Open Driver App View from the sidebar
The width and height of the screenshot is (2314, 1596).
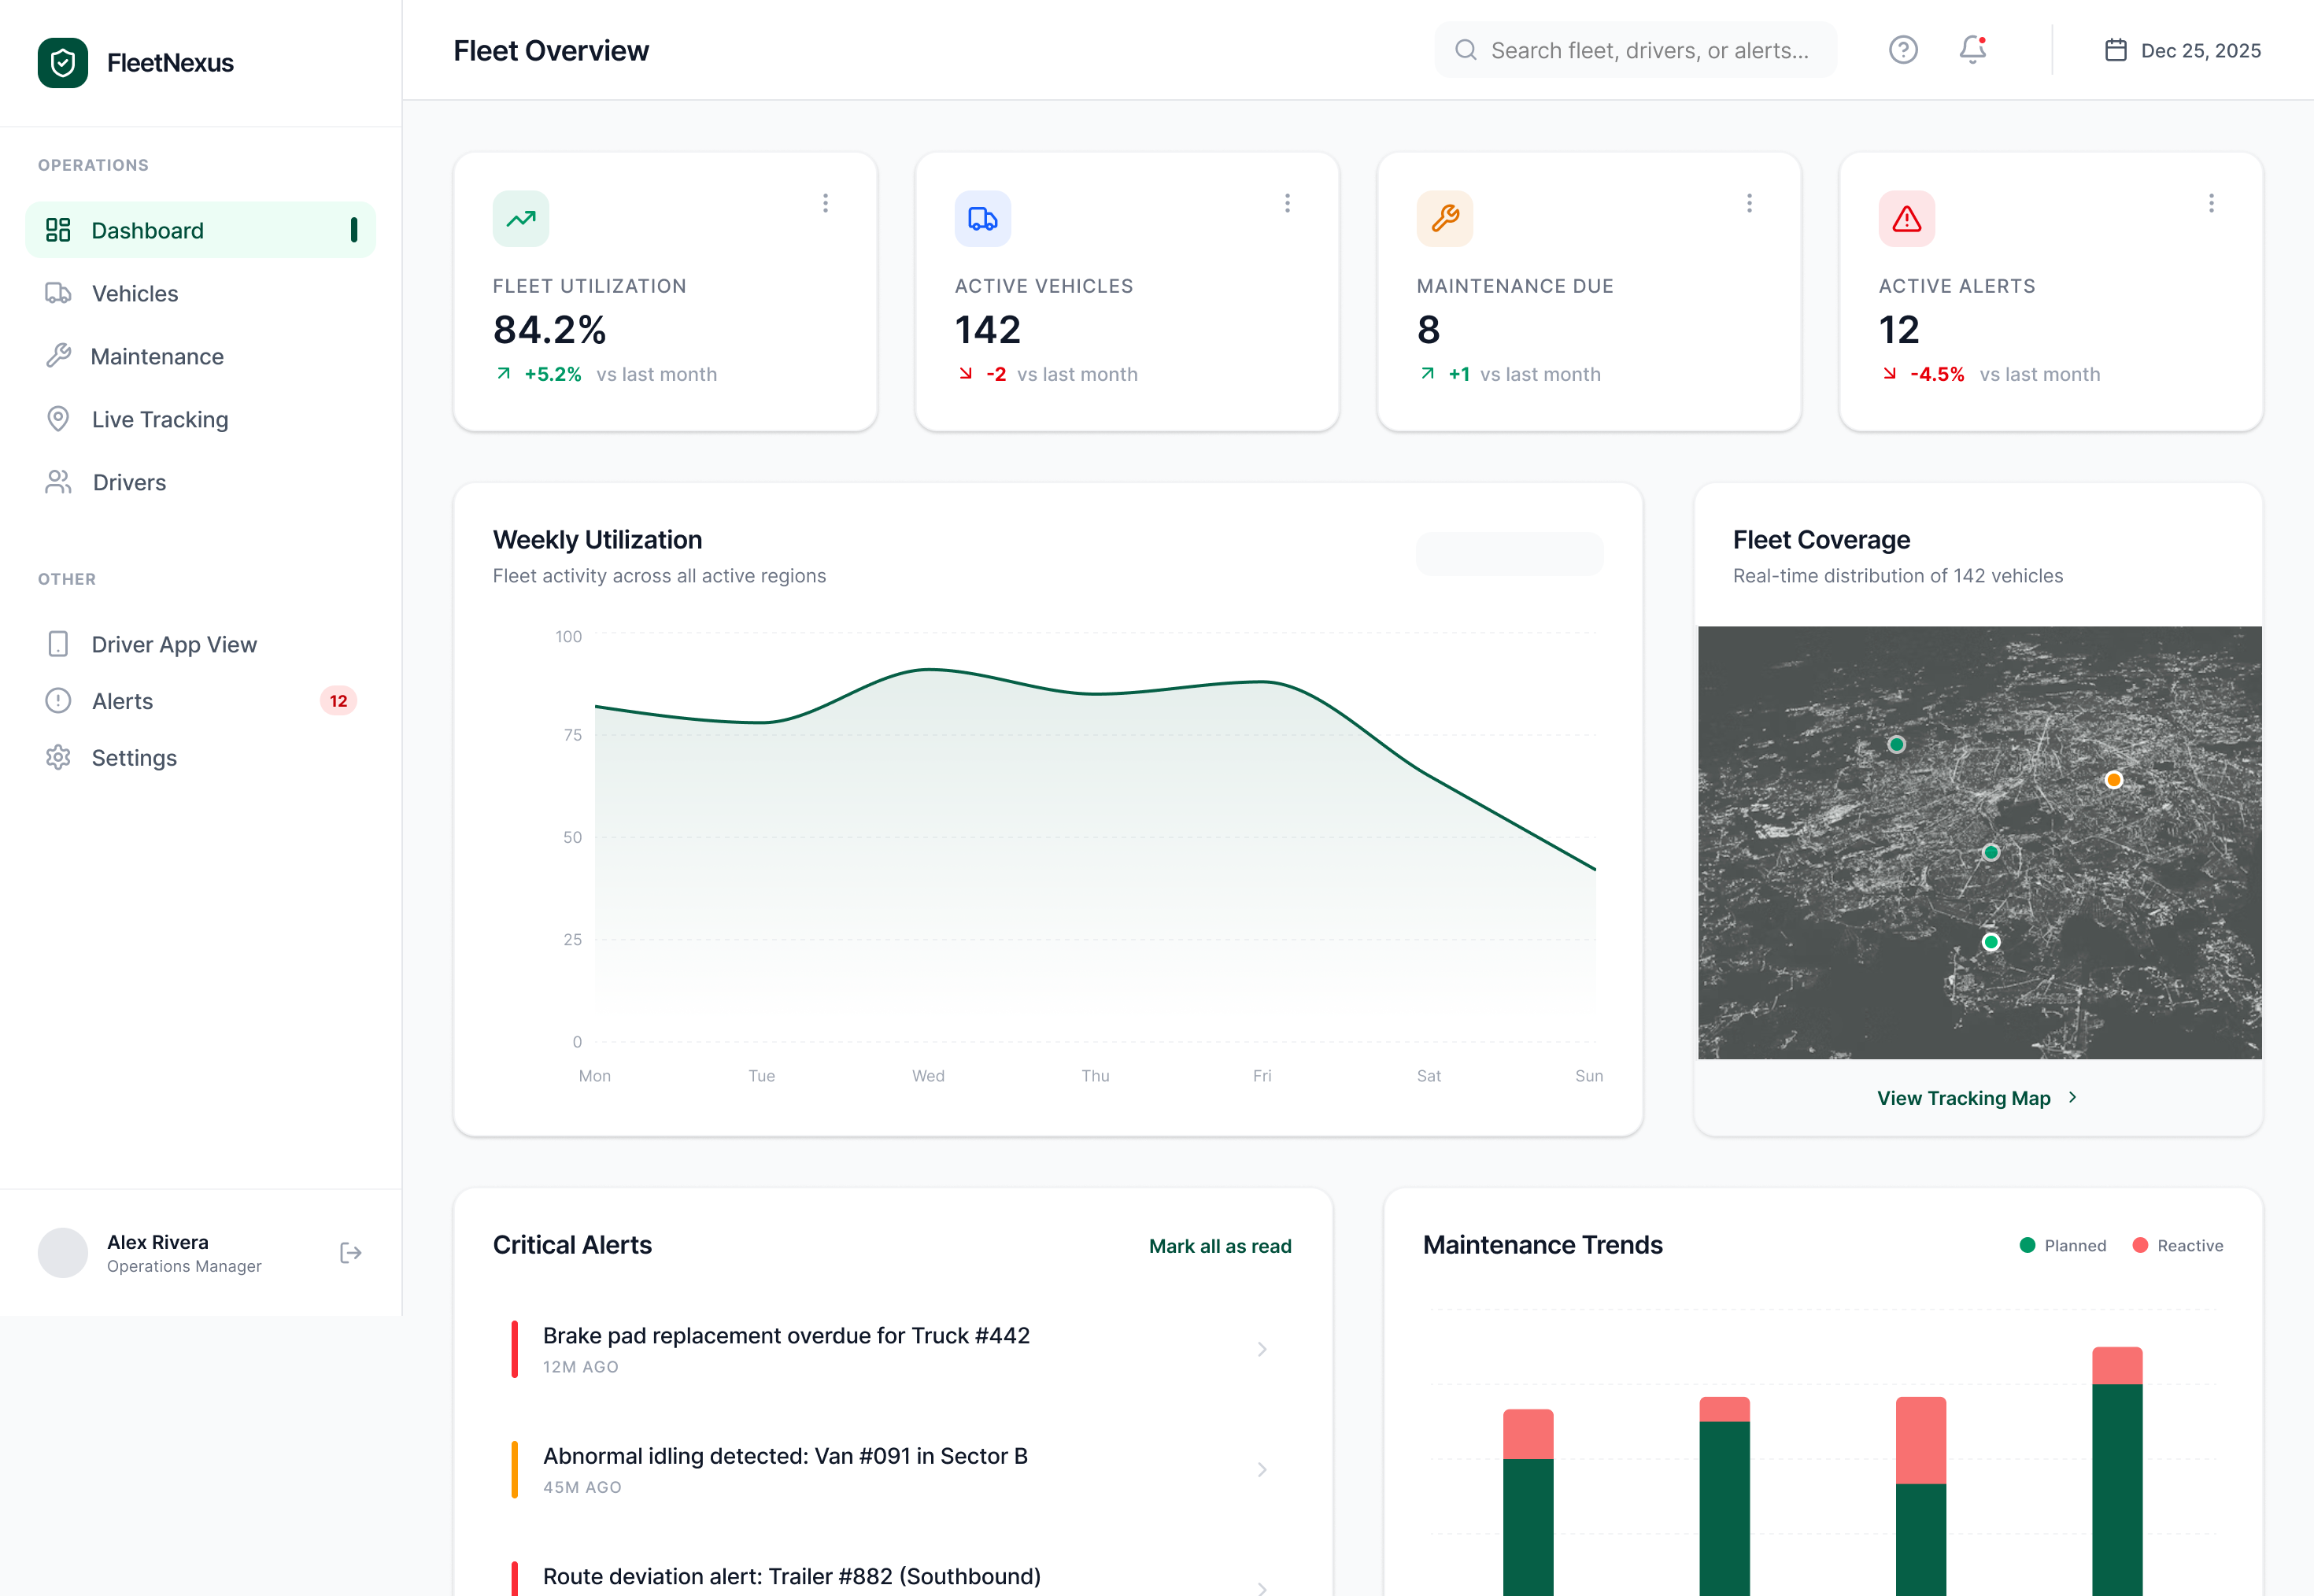point(173,644)
